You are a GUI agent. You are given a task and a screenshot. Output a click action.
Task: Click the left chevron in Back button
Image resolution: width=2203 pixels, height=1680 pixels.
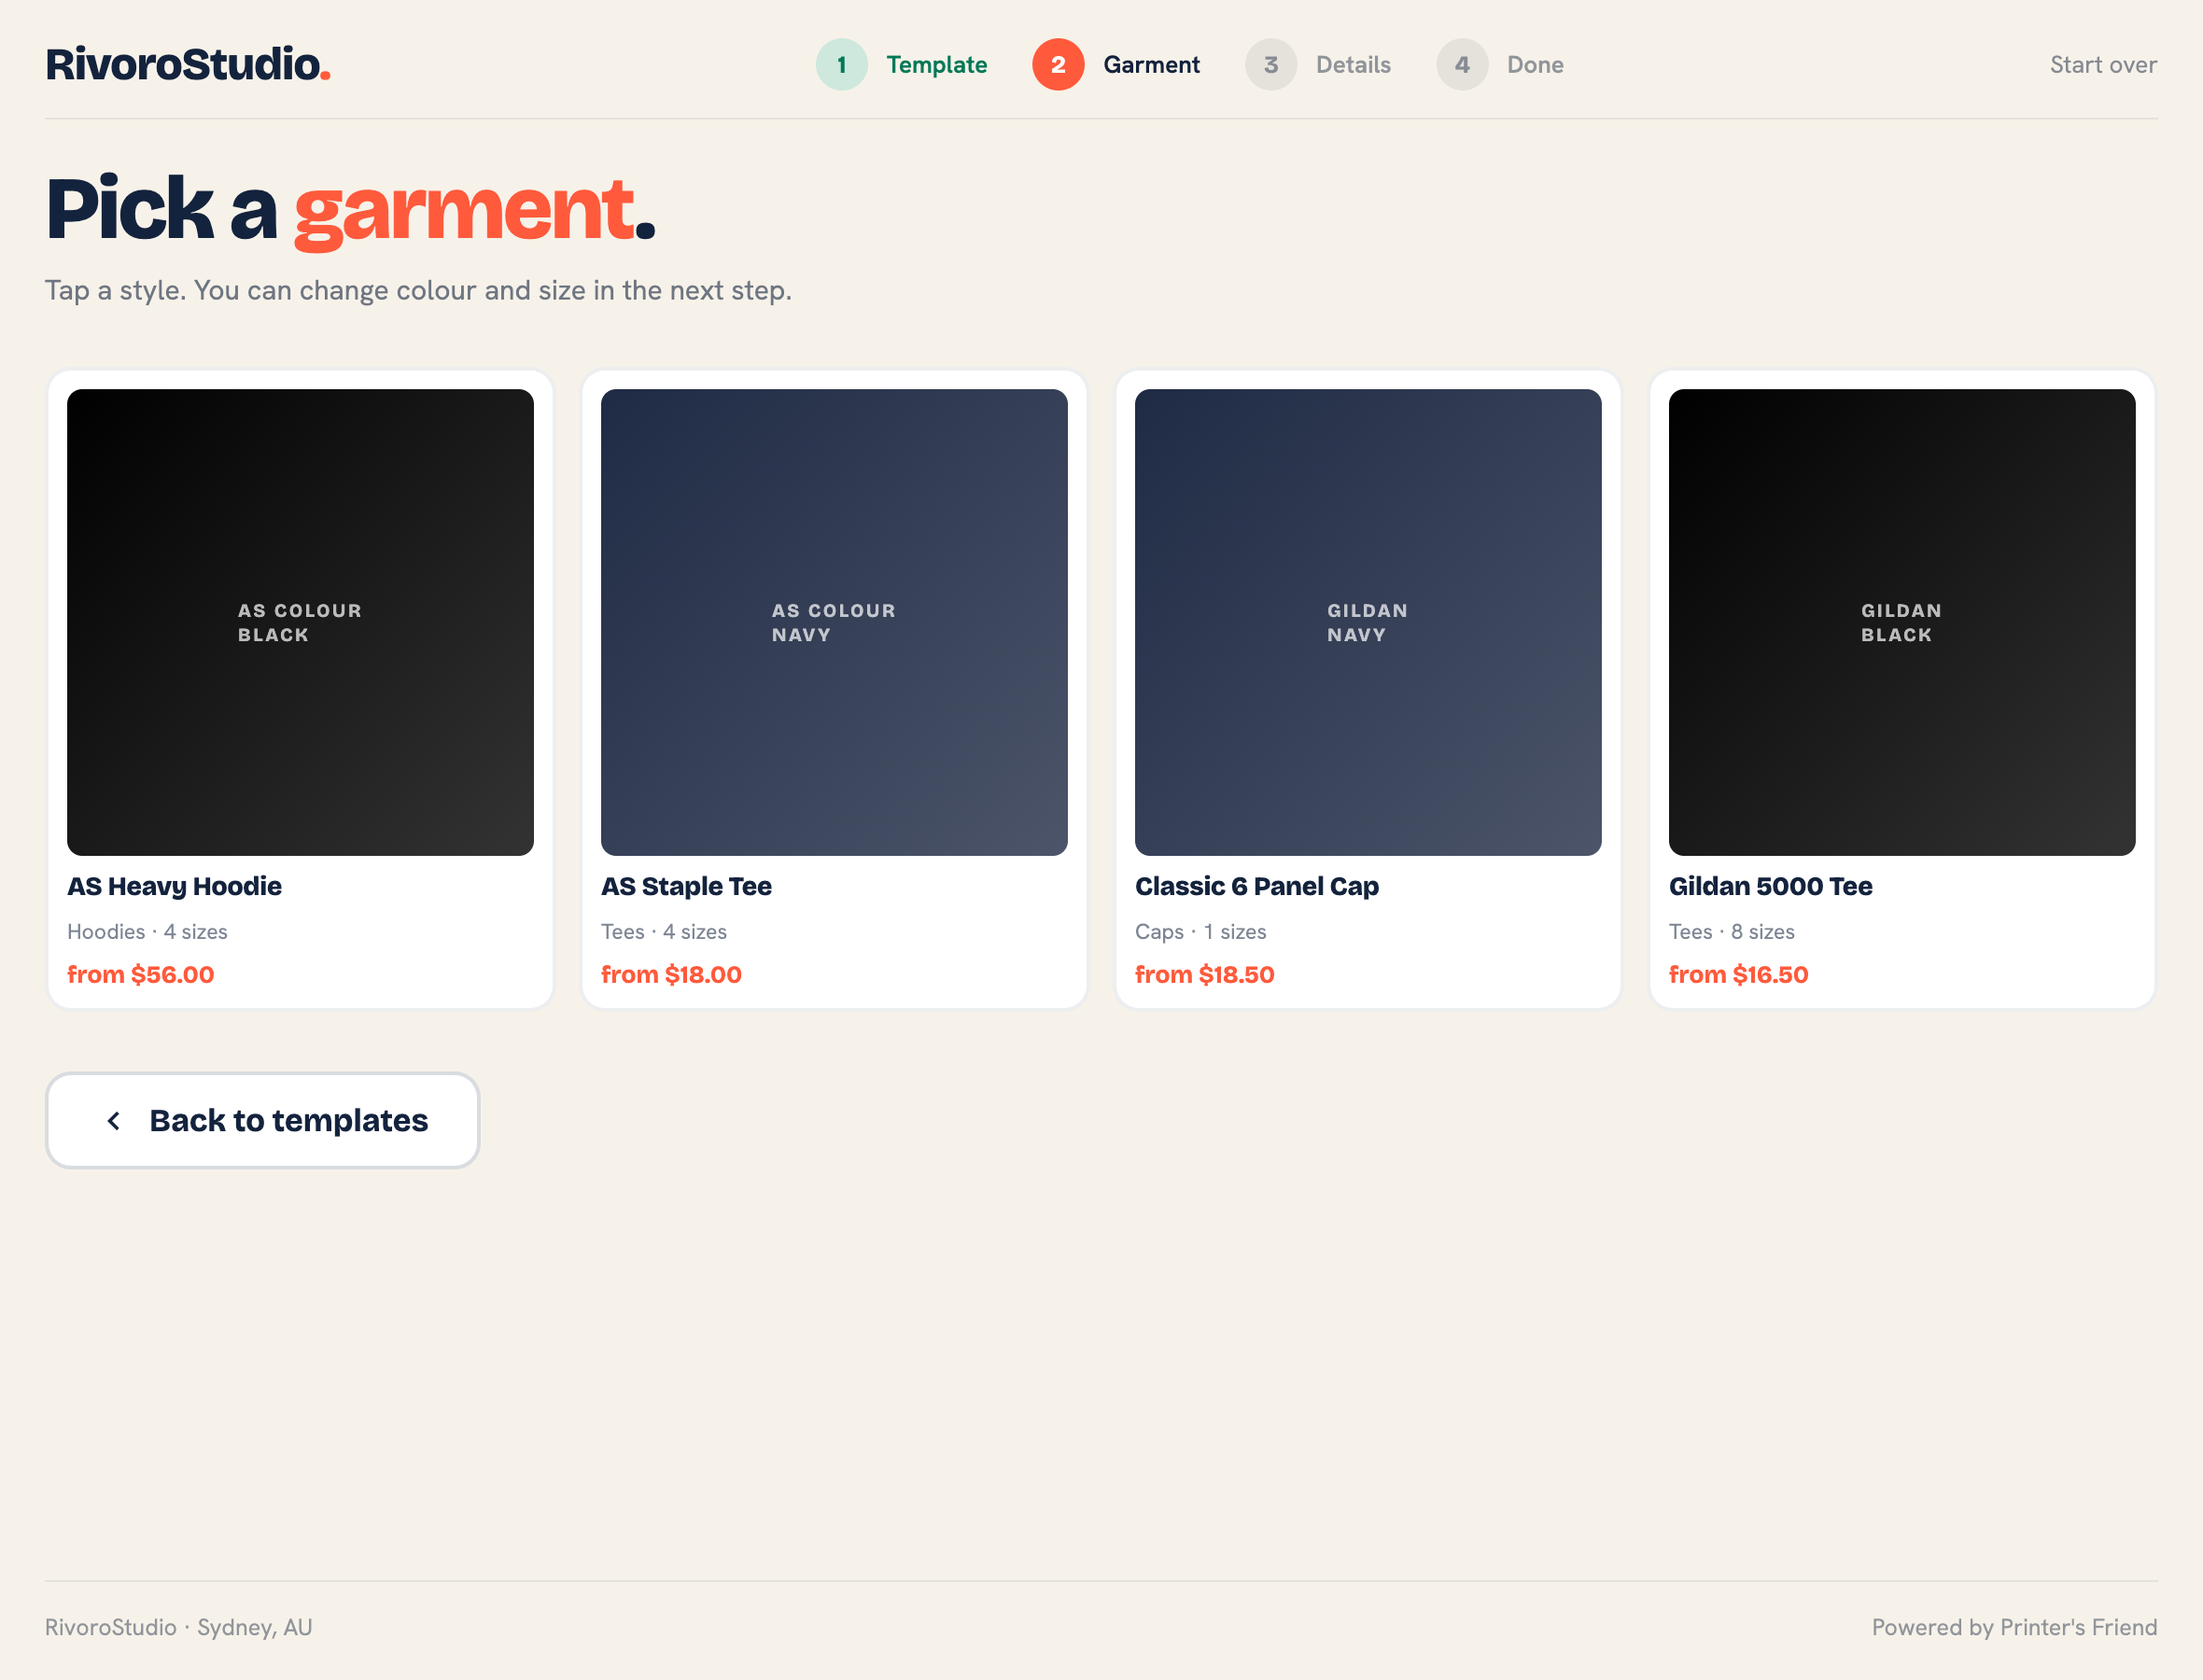click(114, 1121)
